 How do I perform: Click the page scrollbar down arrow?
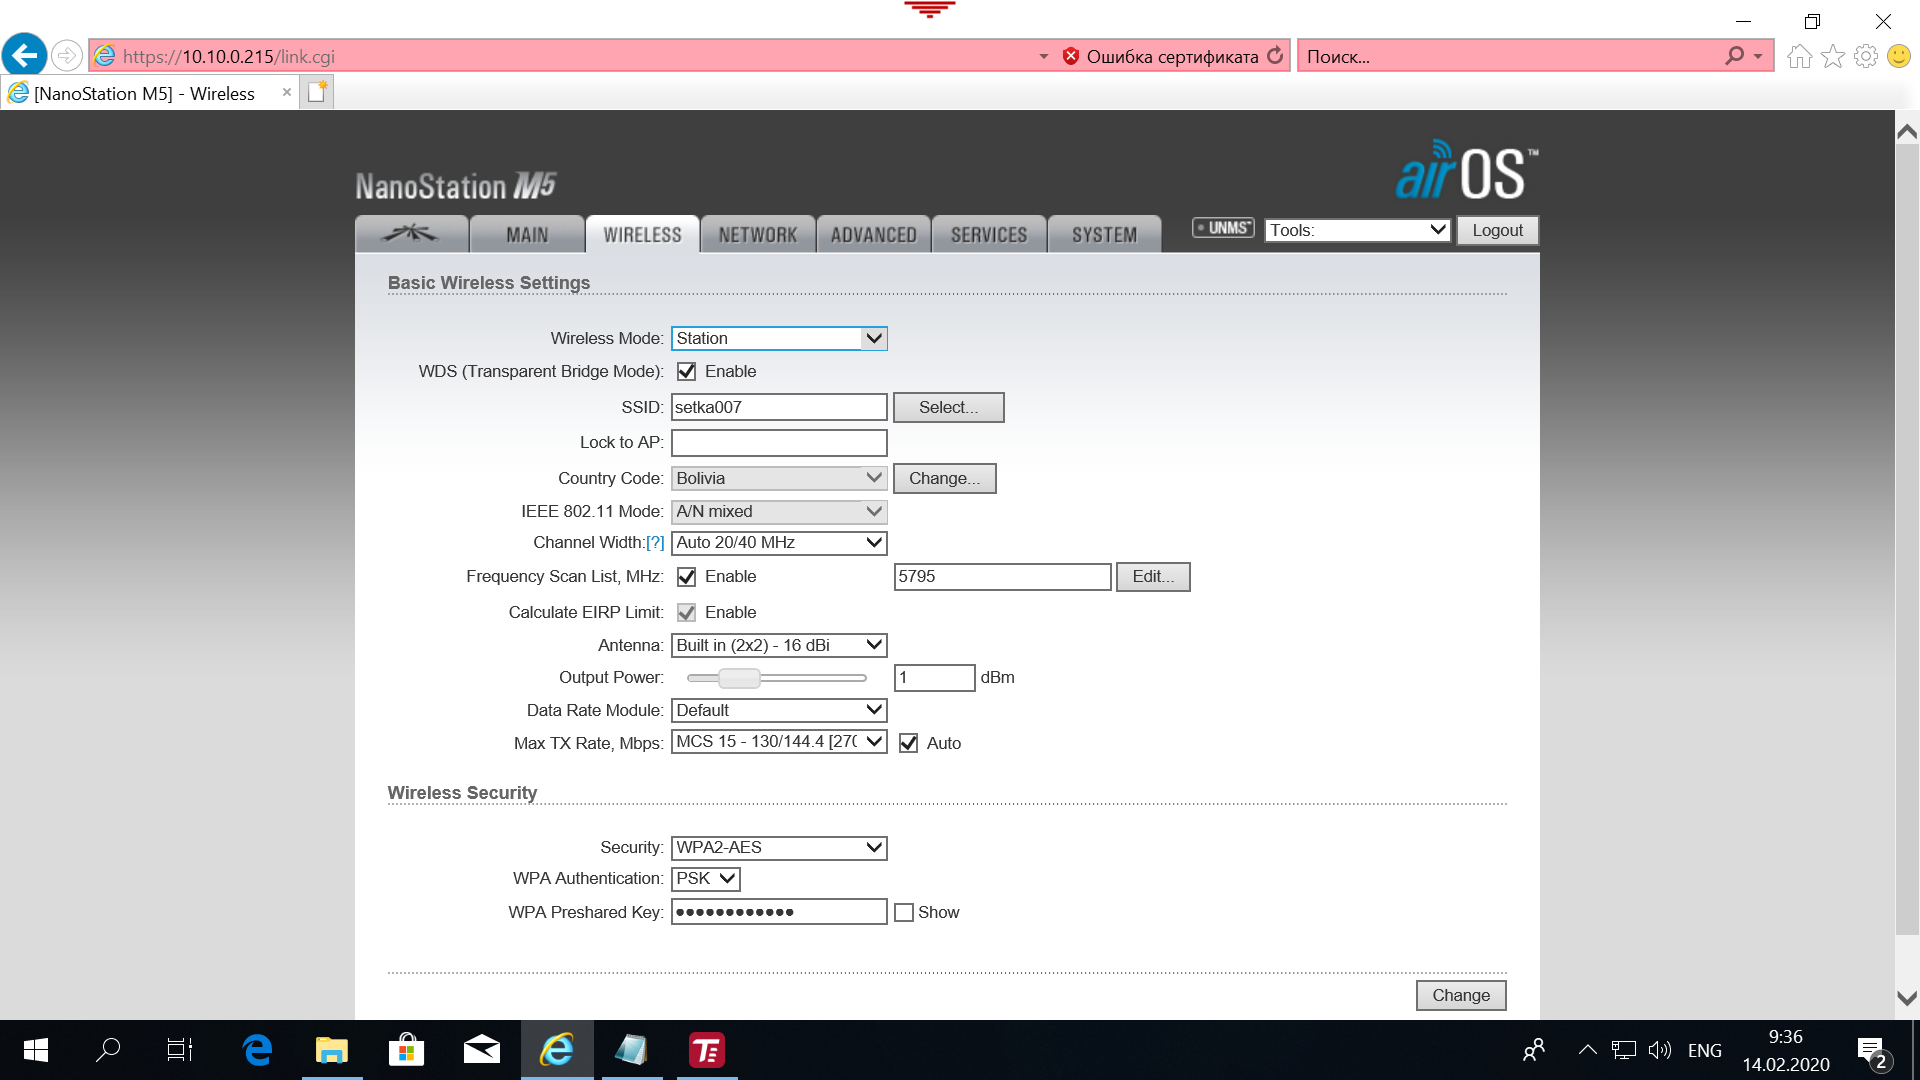coord(1907,998)
